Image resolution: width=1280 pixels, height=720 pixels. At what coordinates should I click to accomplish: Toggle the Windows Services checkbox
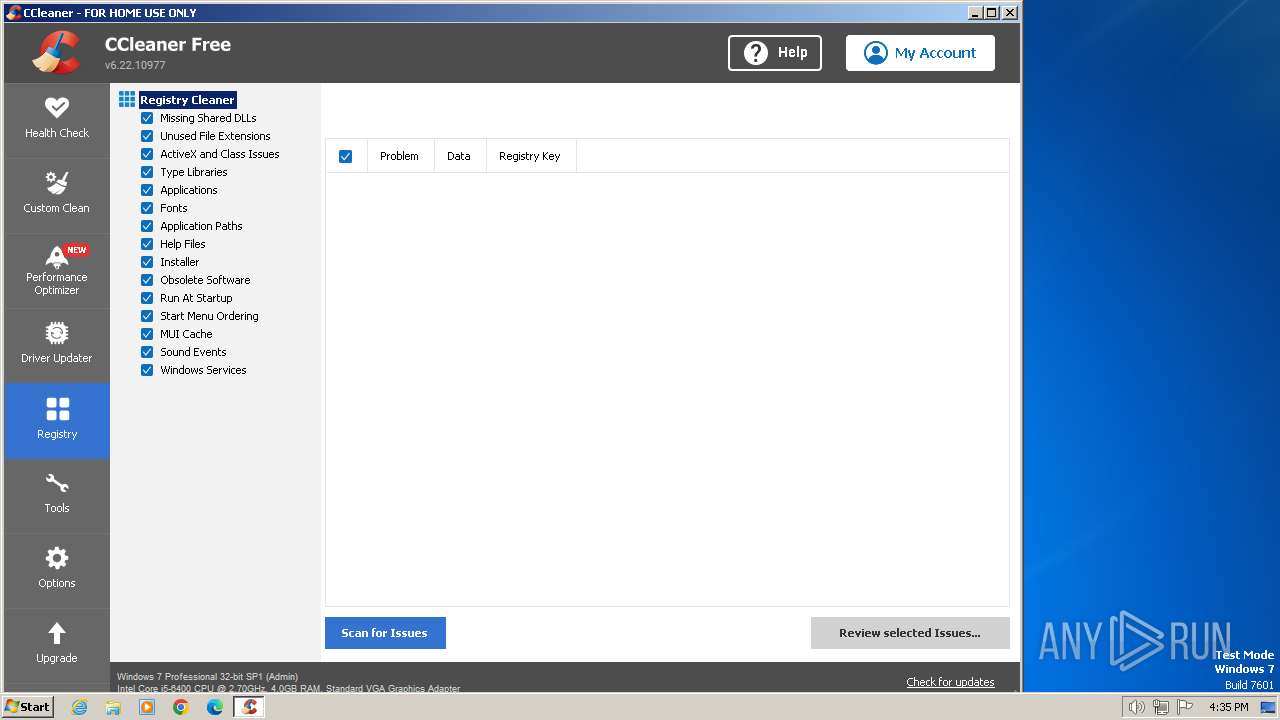coord(147,370)
